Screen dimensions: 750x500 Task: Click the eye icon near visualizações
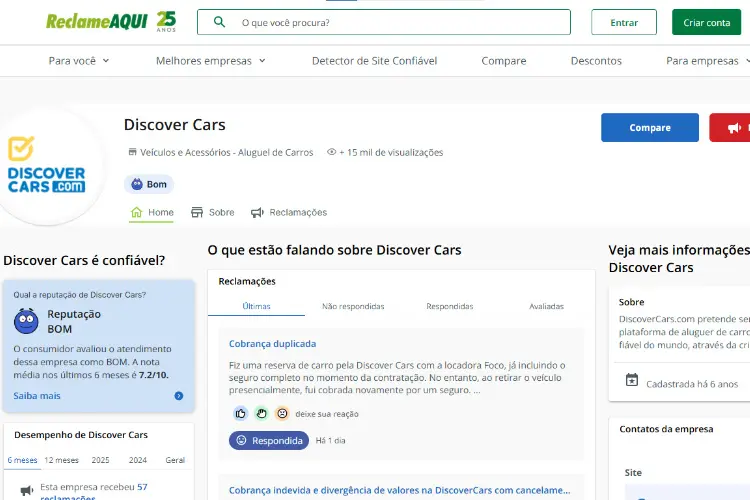331,152
